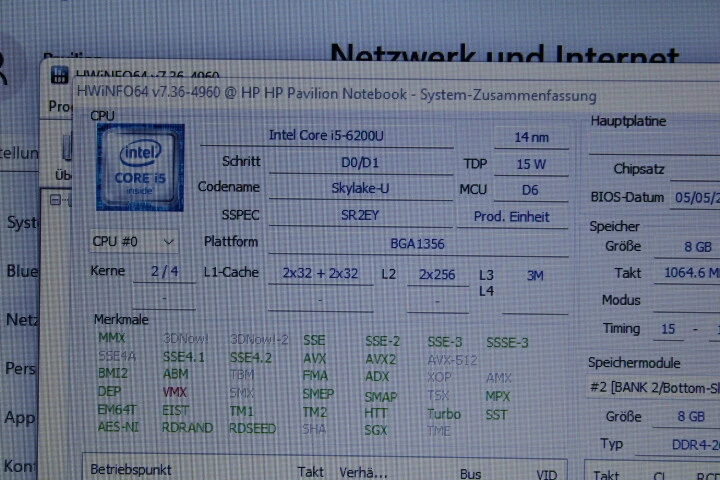Click the Turbo feature flag
The height and width of the screenshot is (480, 720).
444,414
